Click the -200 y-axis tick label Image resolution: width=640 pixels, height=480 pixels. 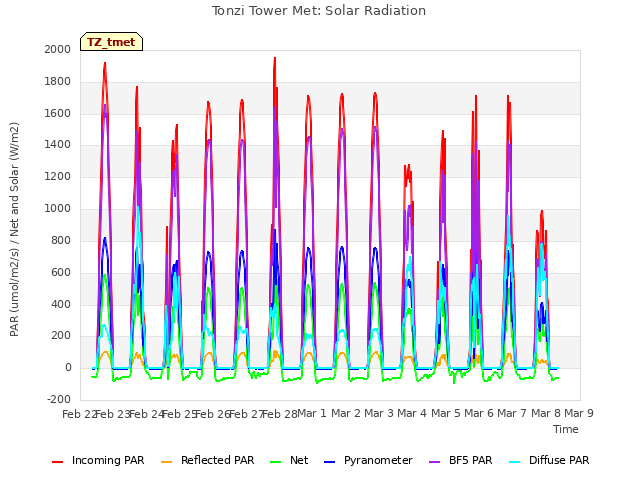[x=59, y=400]
